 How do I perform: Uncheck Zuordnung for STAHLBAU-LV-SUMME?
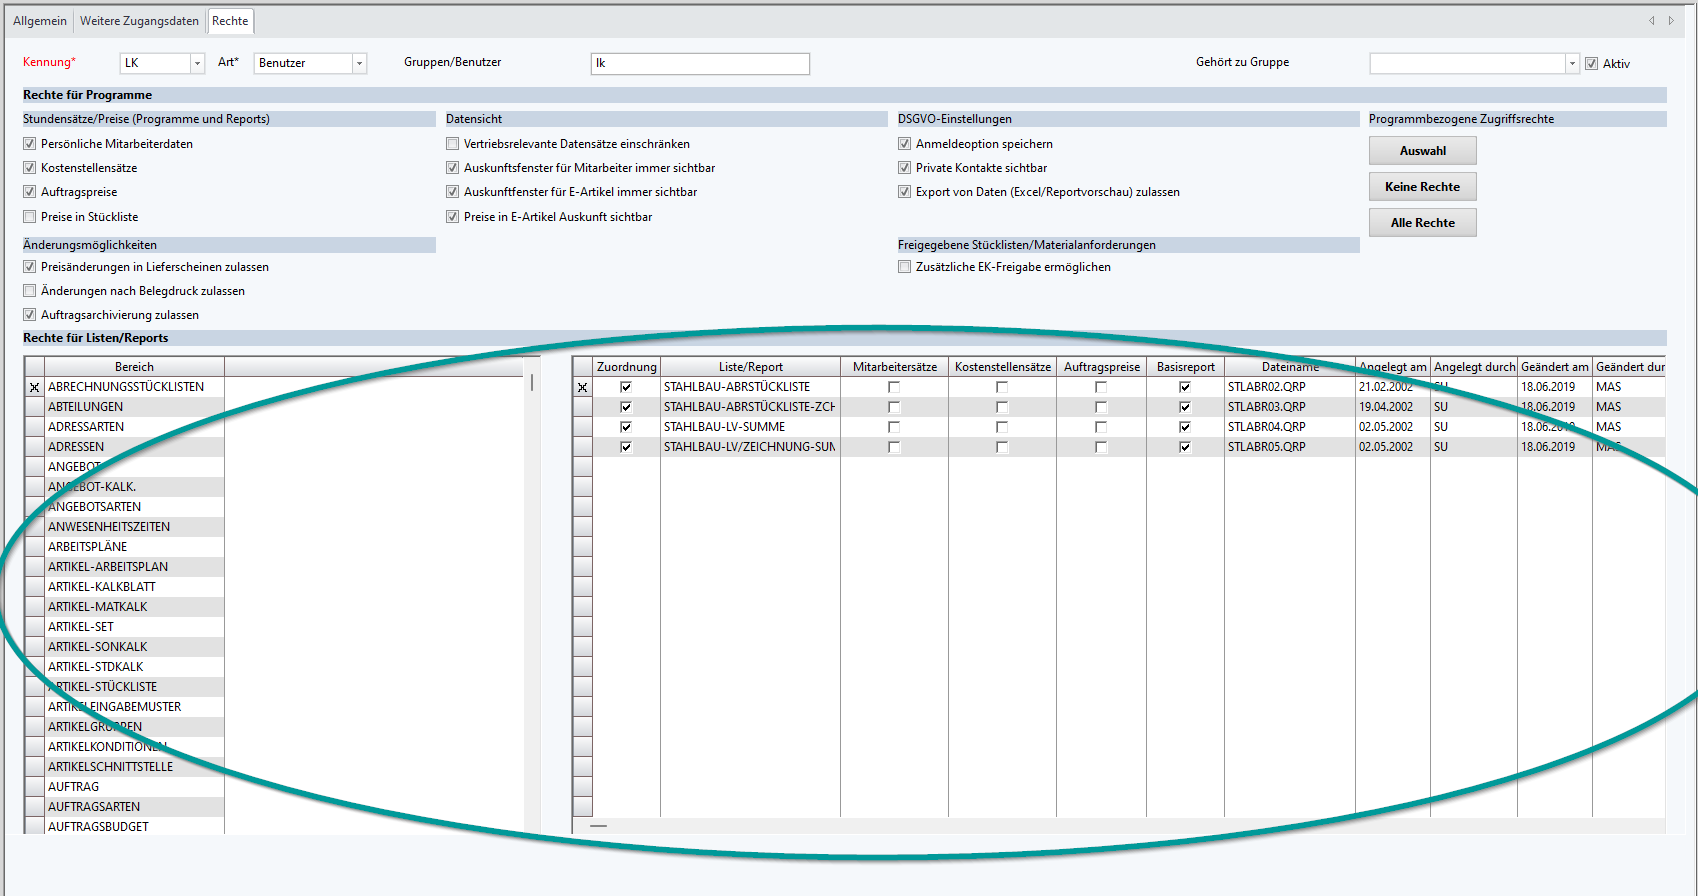click(626, 427)
